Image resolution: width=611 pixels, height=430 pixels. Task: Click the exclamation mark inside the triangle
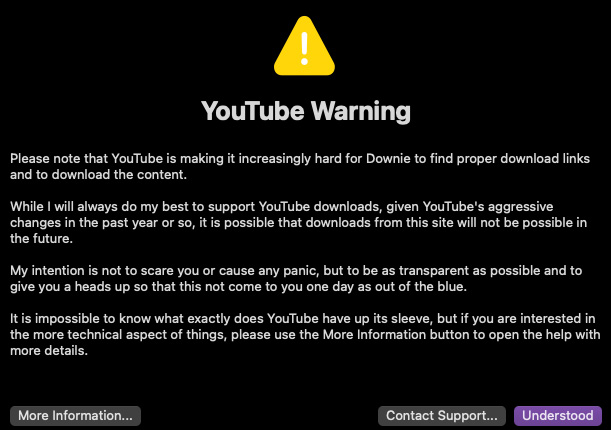[x=304, y=48]
